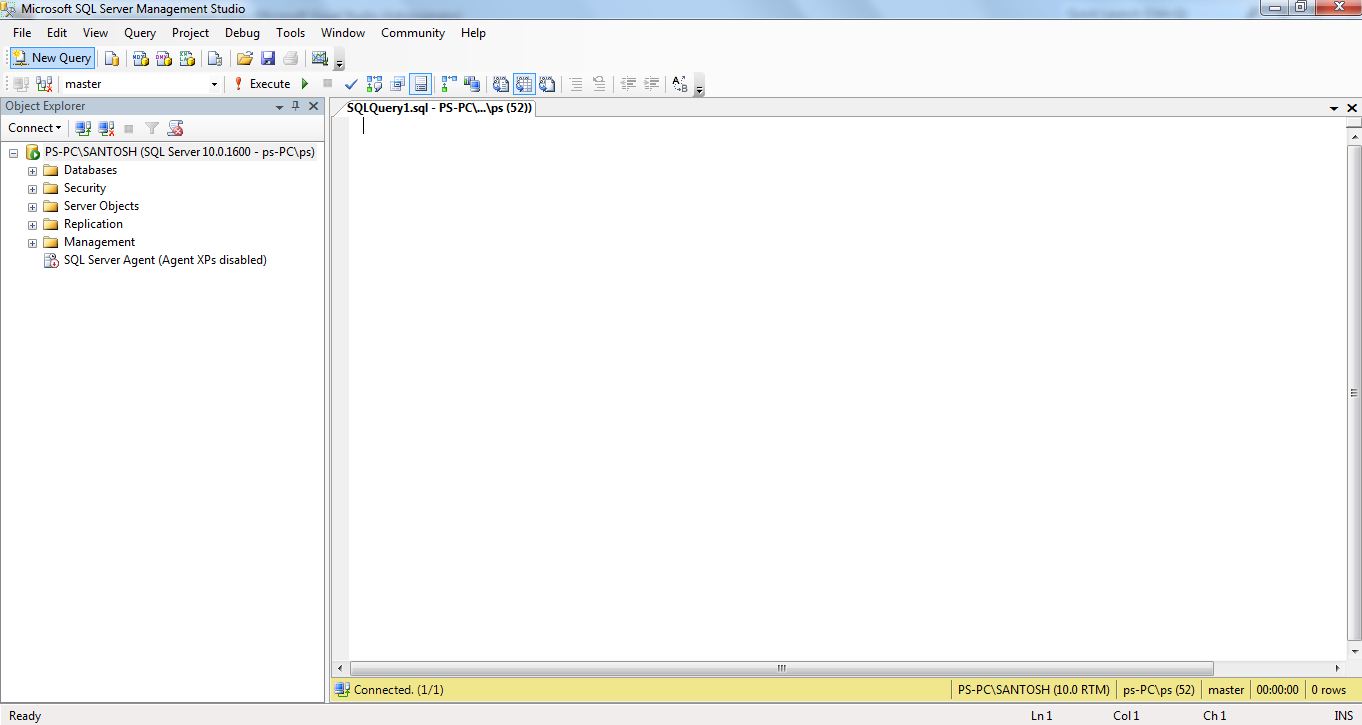The image size is (1362, 725).
Task: Open SQL Server Compact Edition Query
Action: (x=214, y=58)
